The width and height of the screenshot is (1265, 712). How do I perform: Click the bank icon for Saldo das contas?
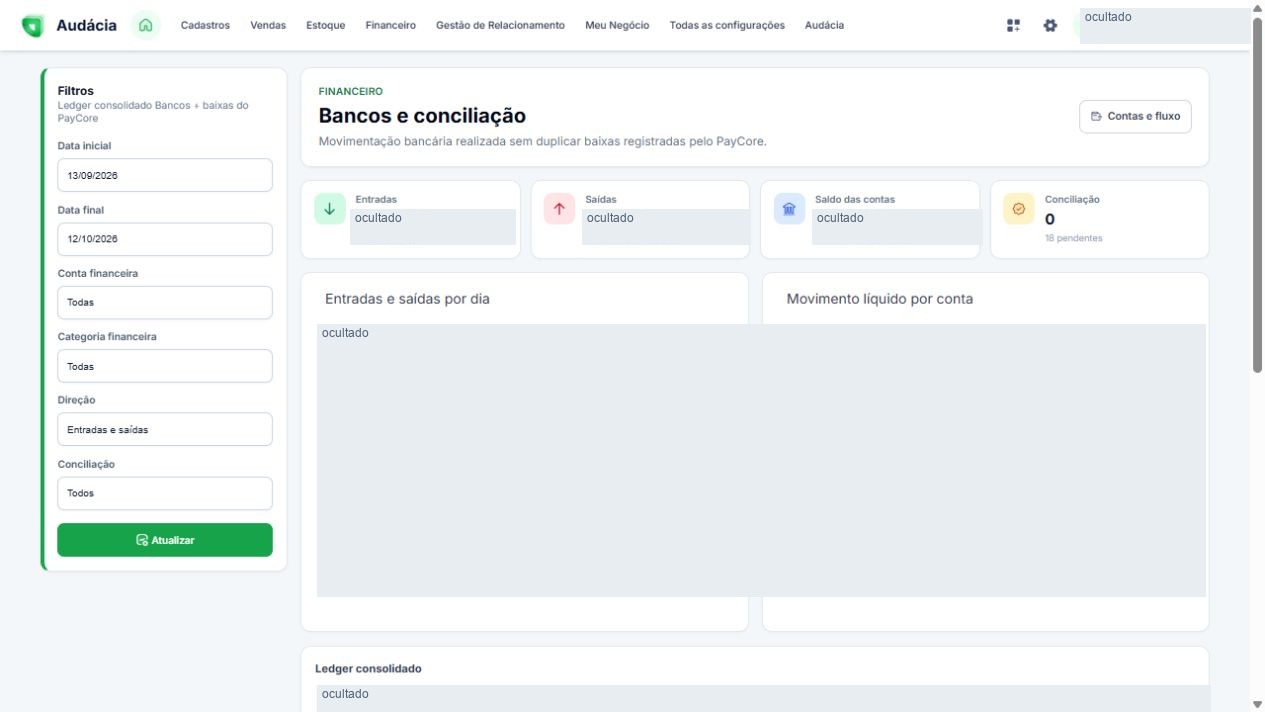point(789,208)
